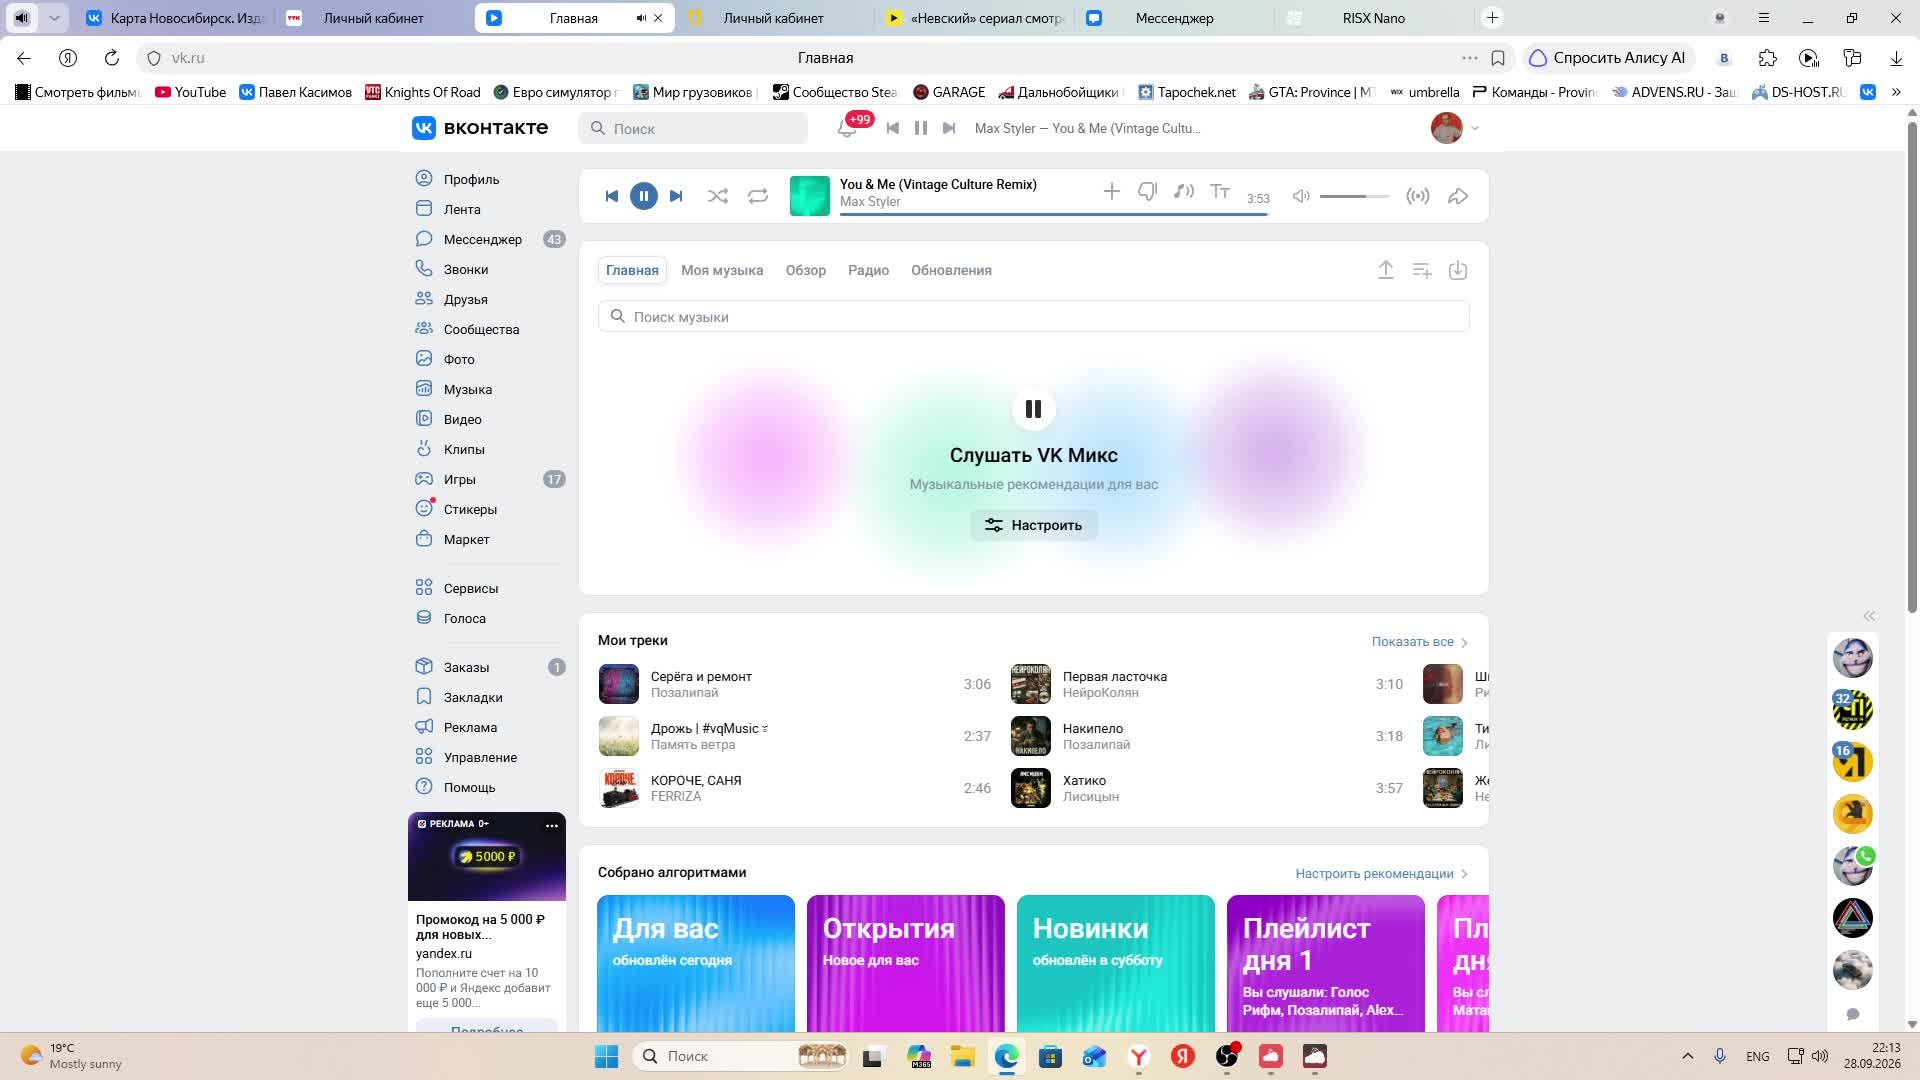Open File Explorer from the taskbar
The image size is (1920, 1080).
point(962,1056)
